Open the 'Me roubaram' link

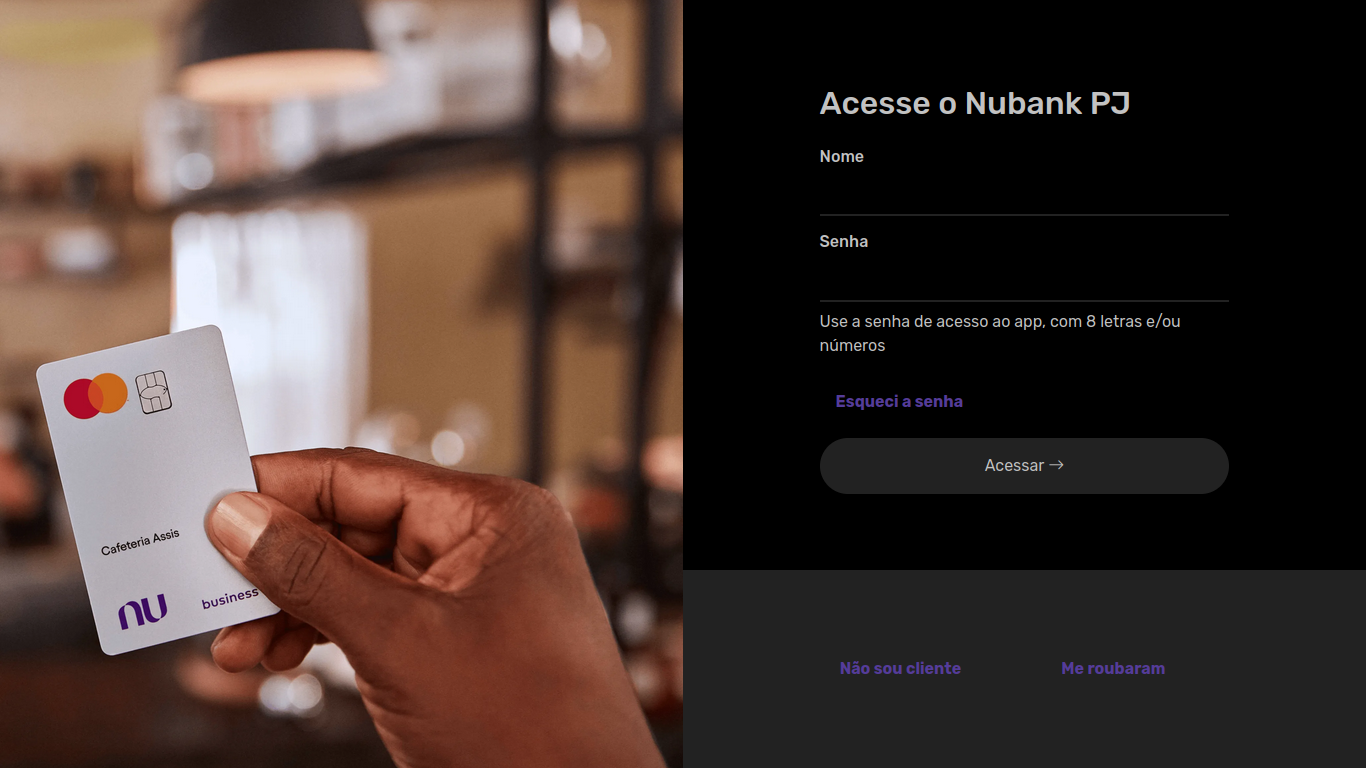1113,668
